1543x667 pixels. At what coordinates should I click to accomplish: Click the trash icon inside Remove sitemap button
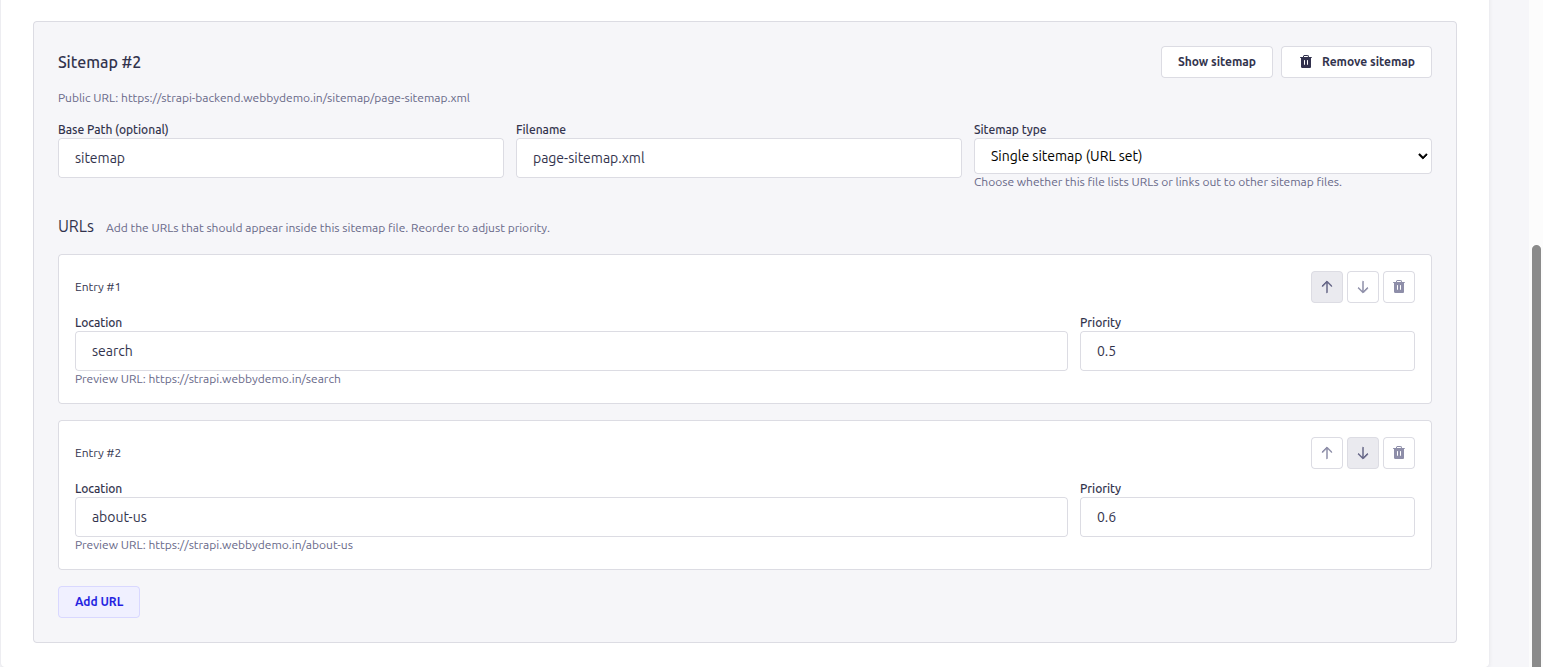1305,61
